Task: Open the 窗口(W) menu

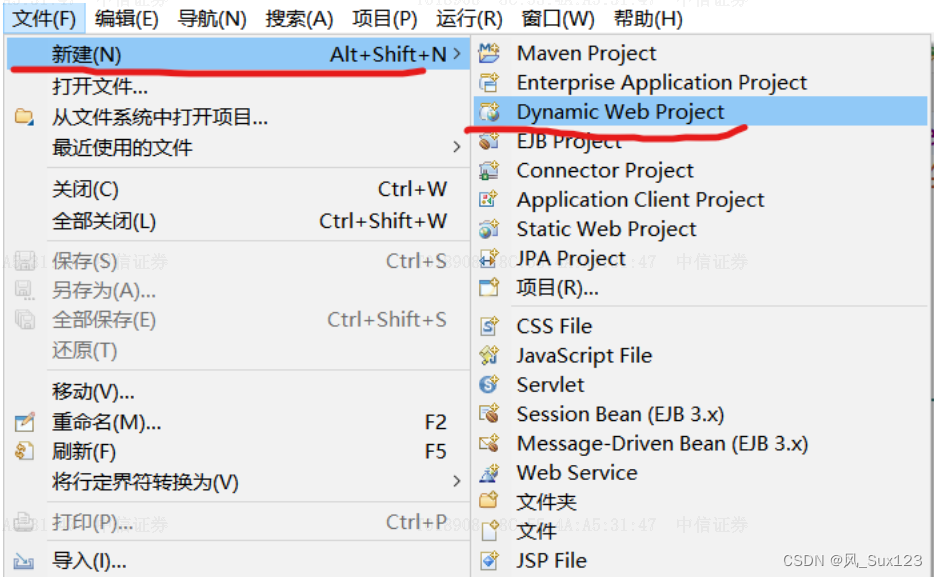Action: pyautogui.click(x=558, y=19)
